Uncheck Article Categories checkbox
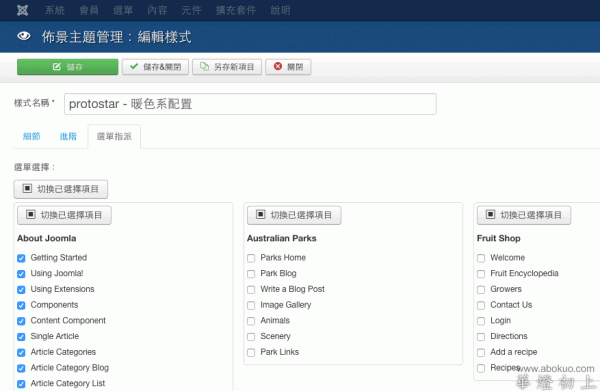The width and height of the screenshot is (600, 391). click(21, 352)
